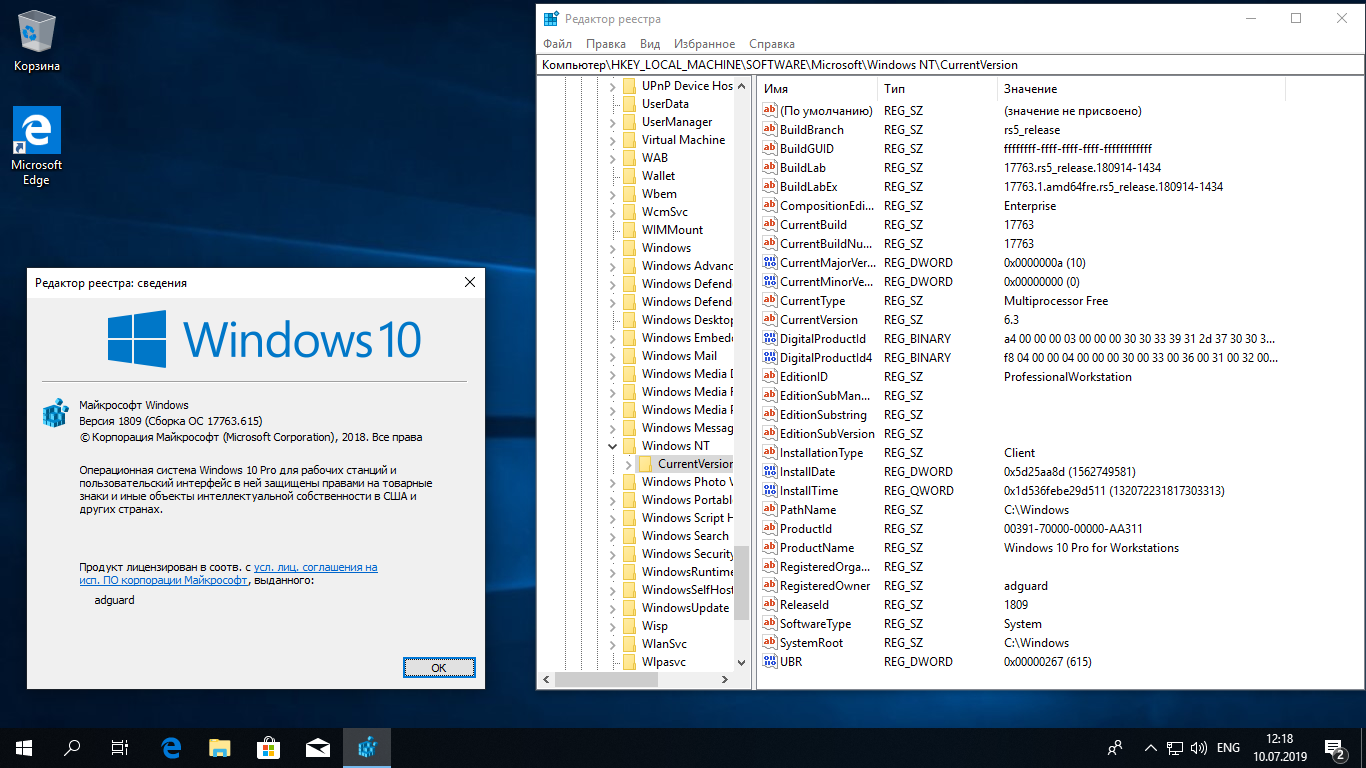Open the Файл menu

point(558,44)
